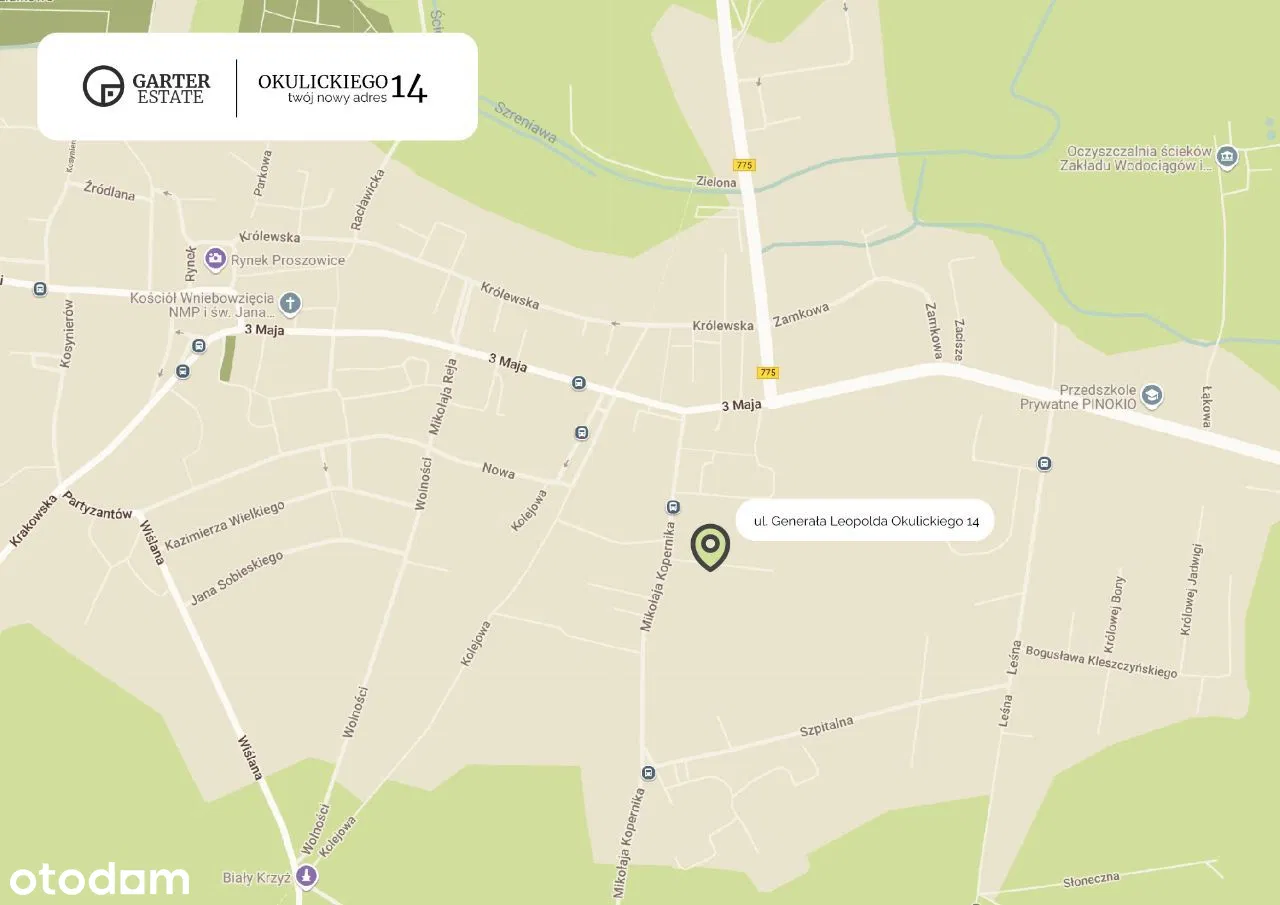Click the Okulickiego 14 title text
The height and width of the screenshot is (905, 1280).
343,88
